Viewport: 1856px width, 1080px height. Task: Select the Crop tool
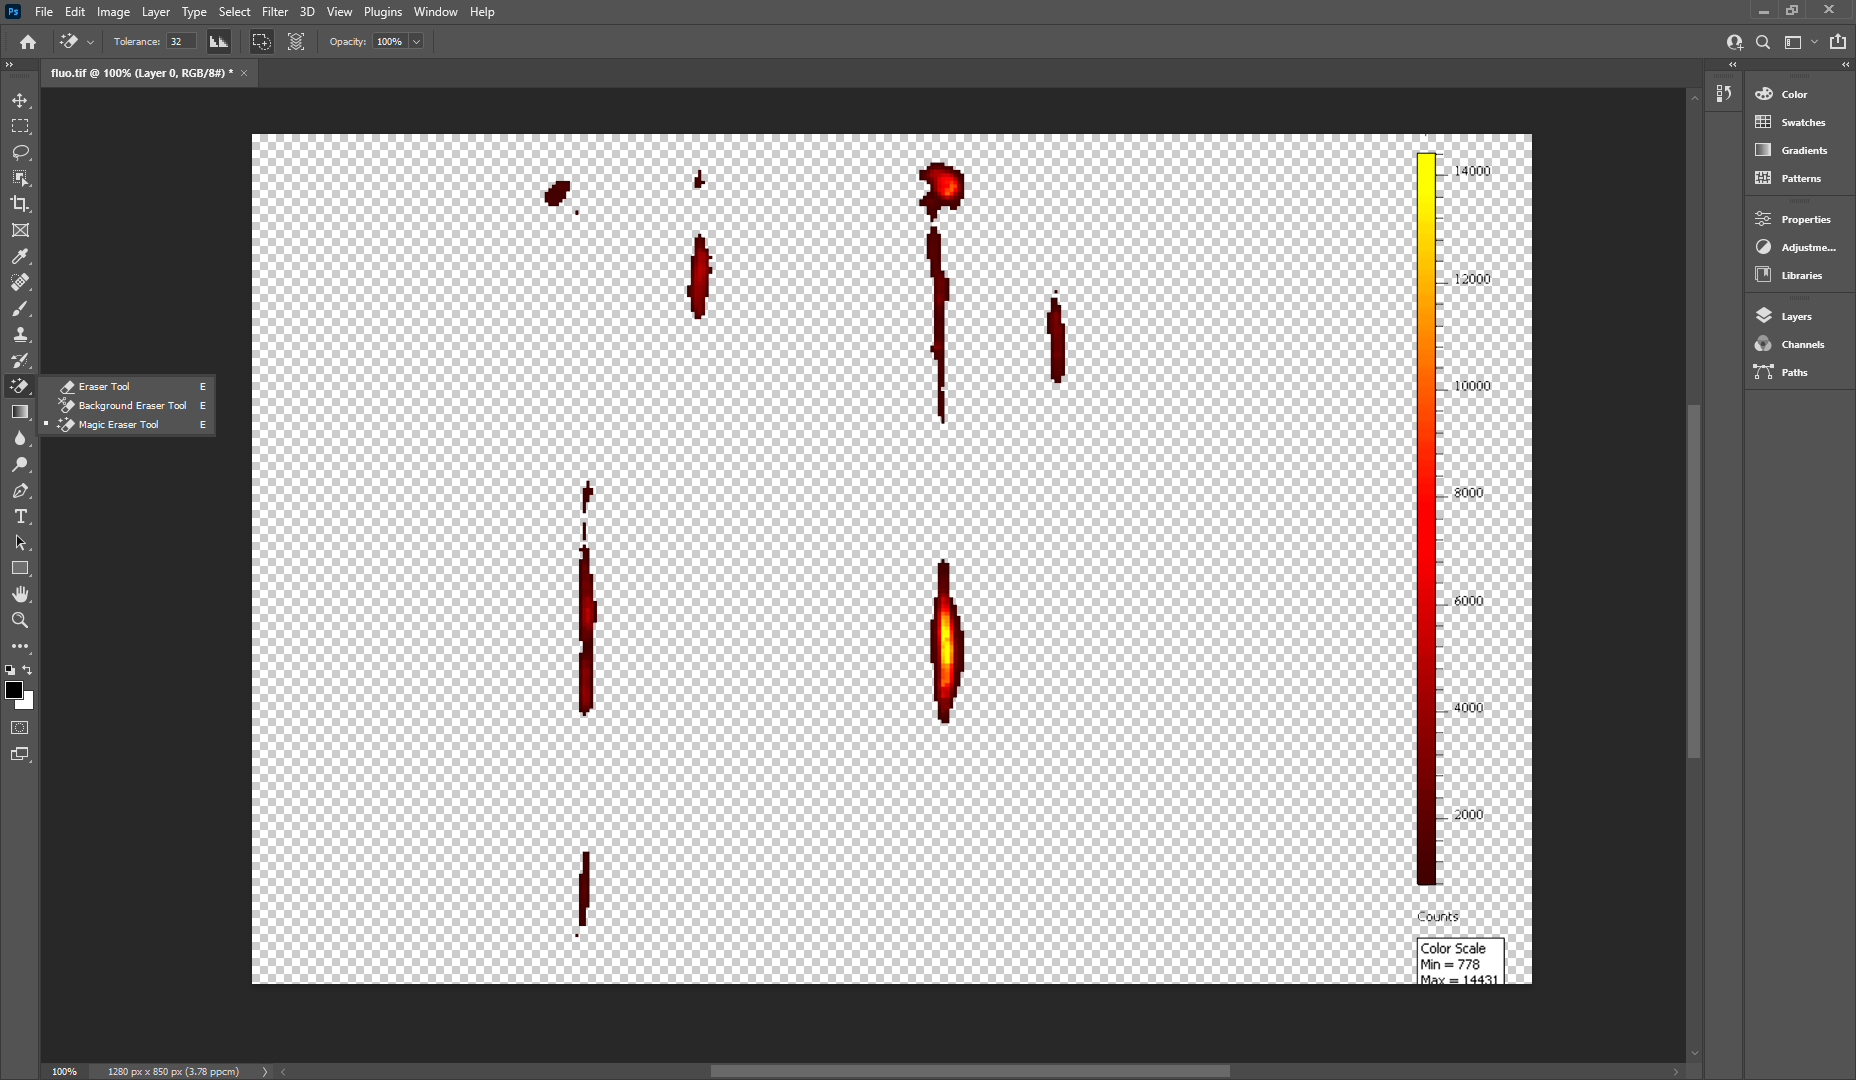(x=20, y=204)
